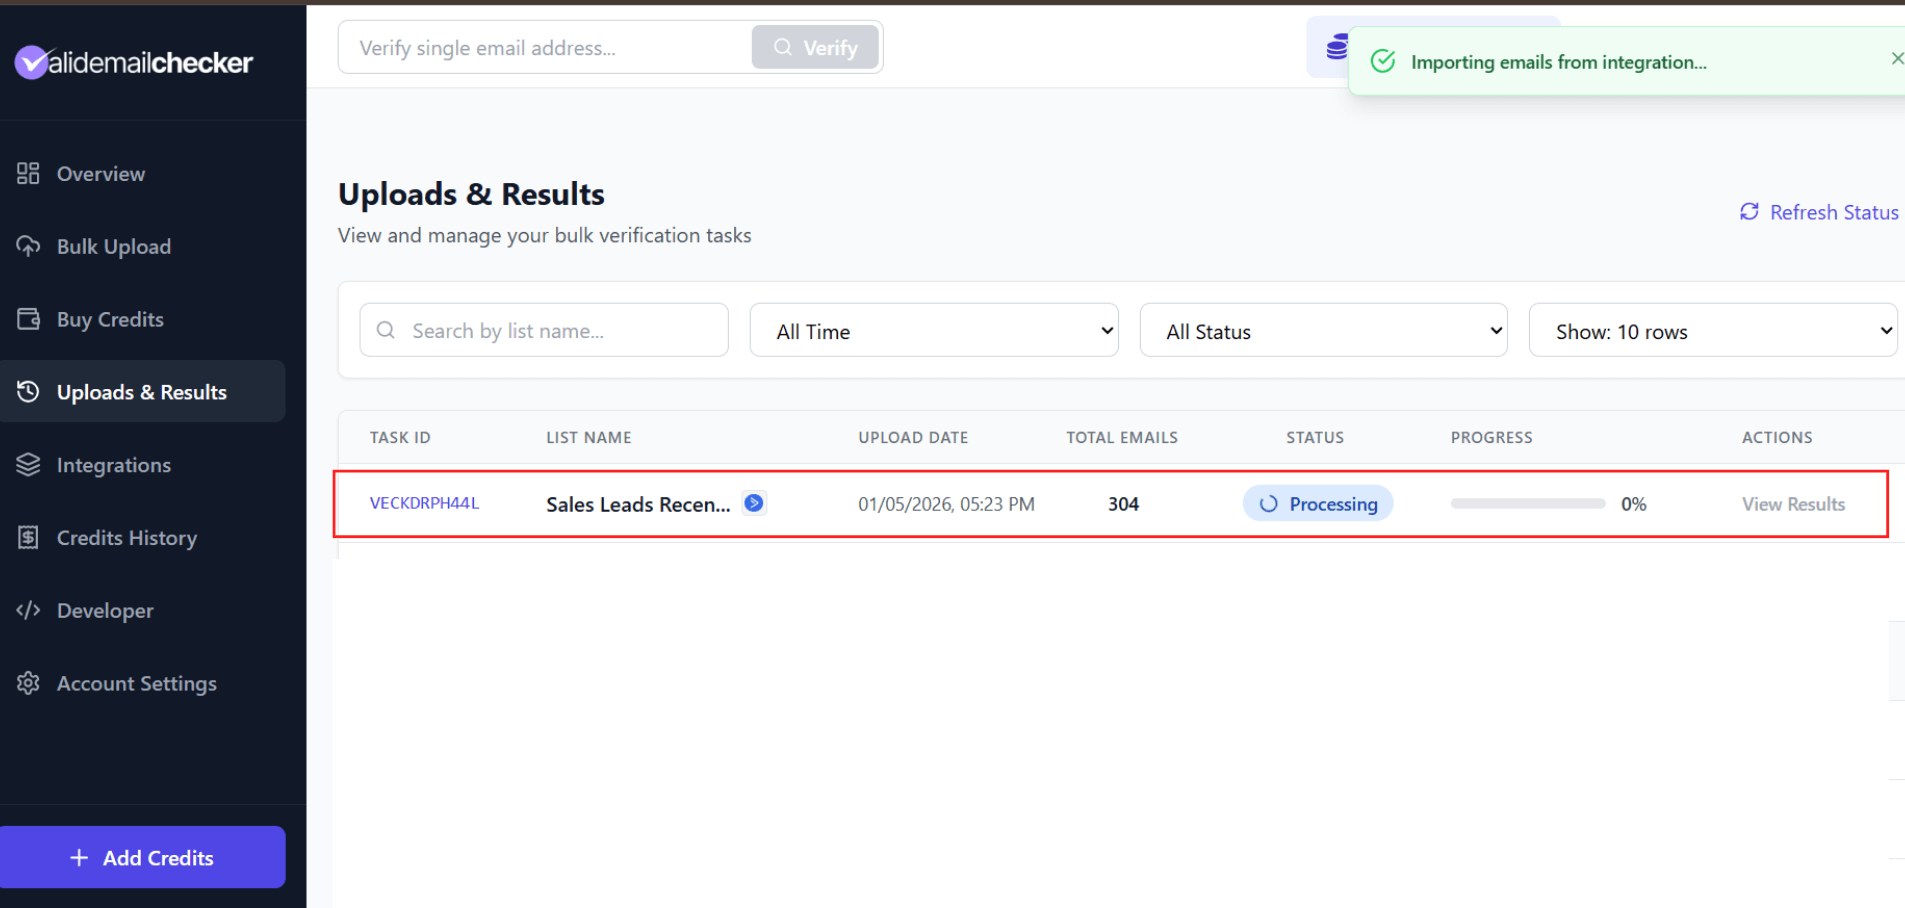Screen dimensions: 1905x908
Task: Click the refresh icon beside Refresh Status
Action: [x=1749, y=211]
